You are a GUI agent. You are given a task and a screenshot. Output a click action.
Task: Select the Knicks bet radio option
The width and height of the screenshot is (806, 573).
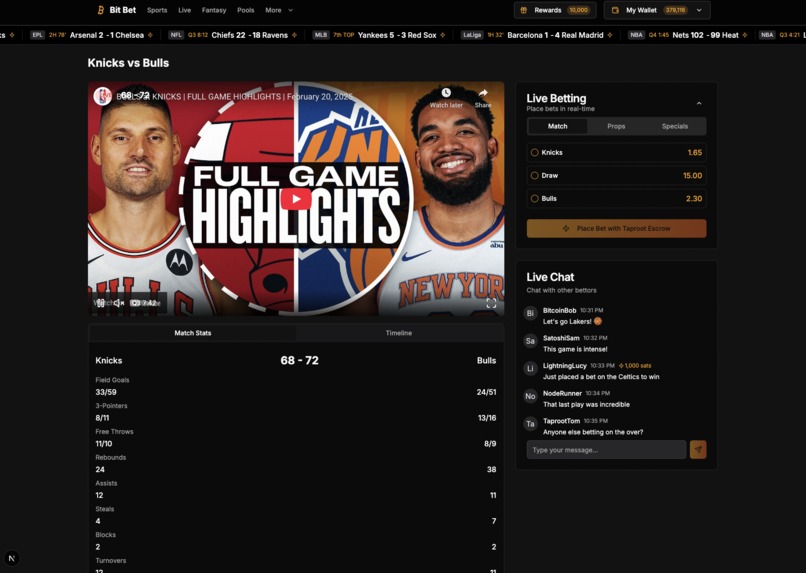point(535,153)
